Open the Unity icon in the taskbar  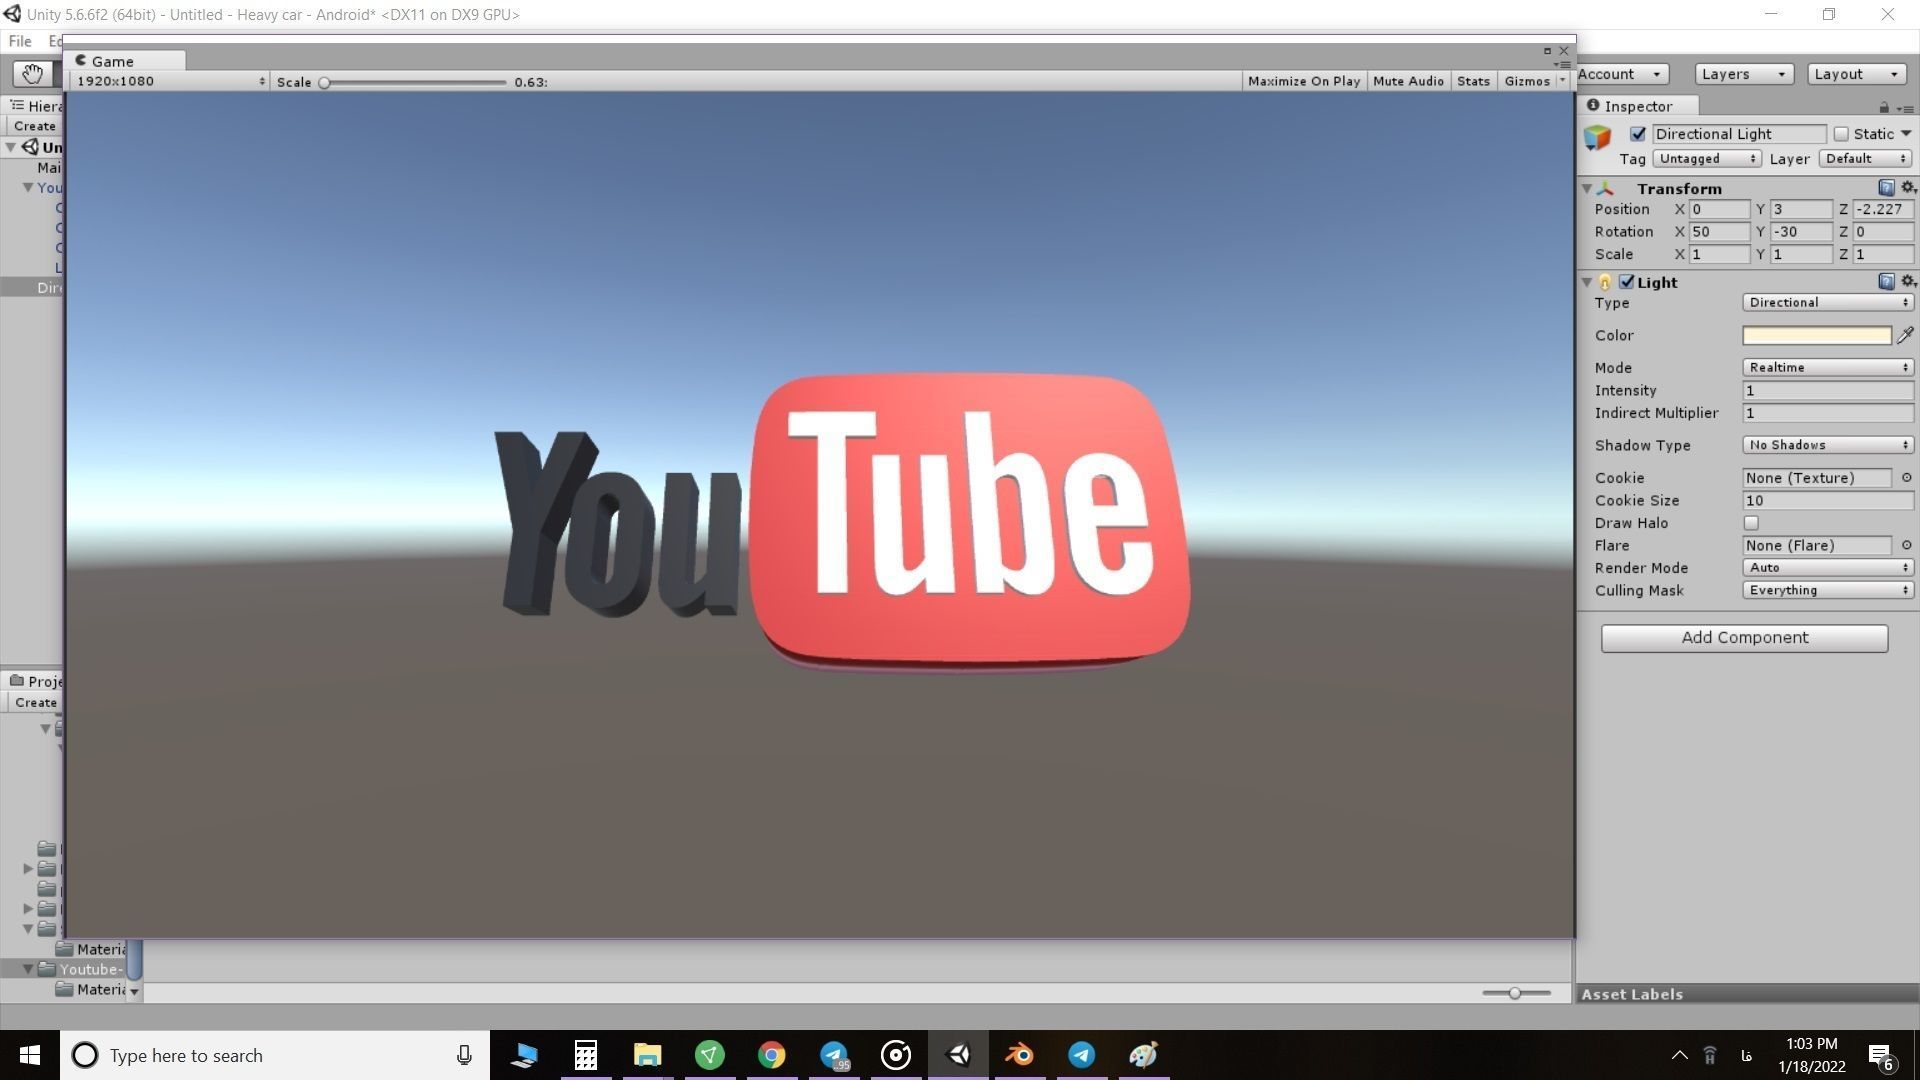coord(958,1055)
